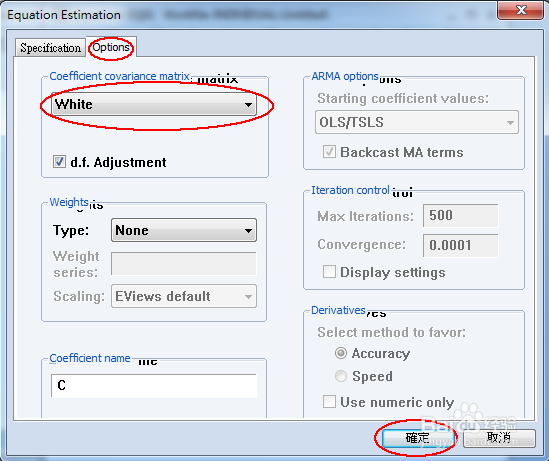Image resolution: width=549 pixels, height=461 pixels.
Task: Click the Derivatives group label
Action: pos(338,310)
